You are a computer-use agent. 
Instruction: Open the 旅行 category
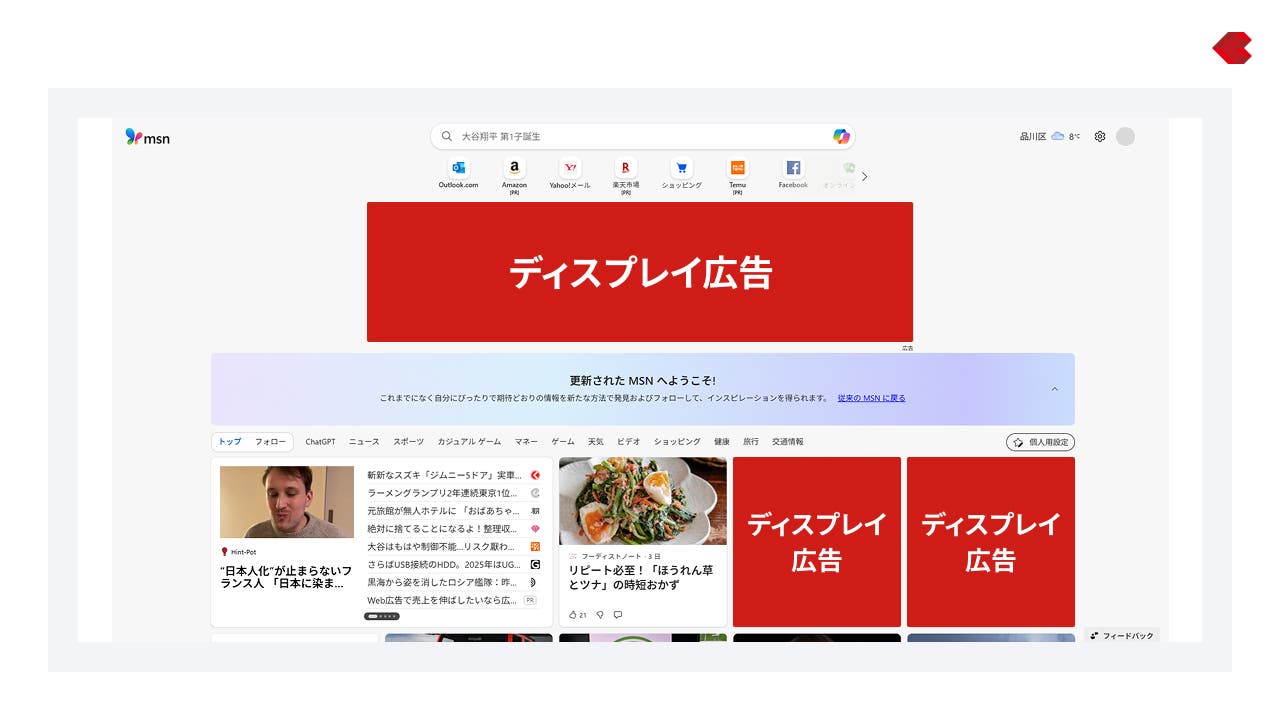click(751, 442)
